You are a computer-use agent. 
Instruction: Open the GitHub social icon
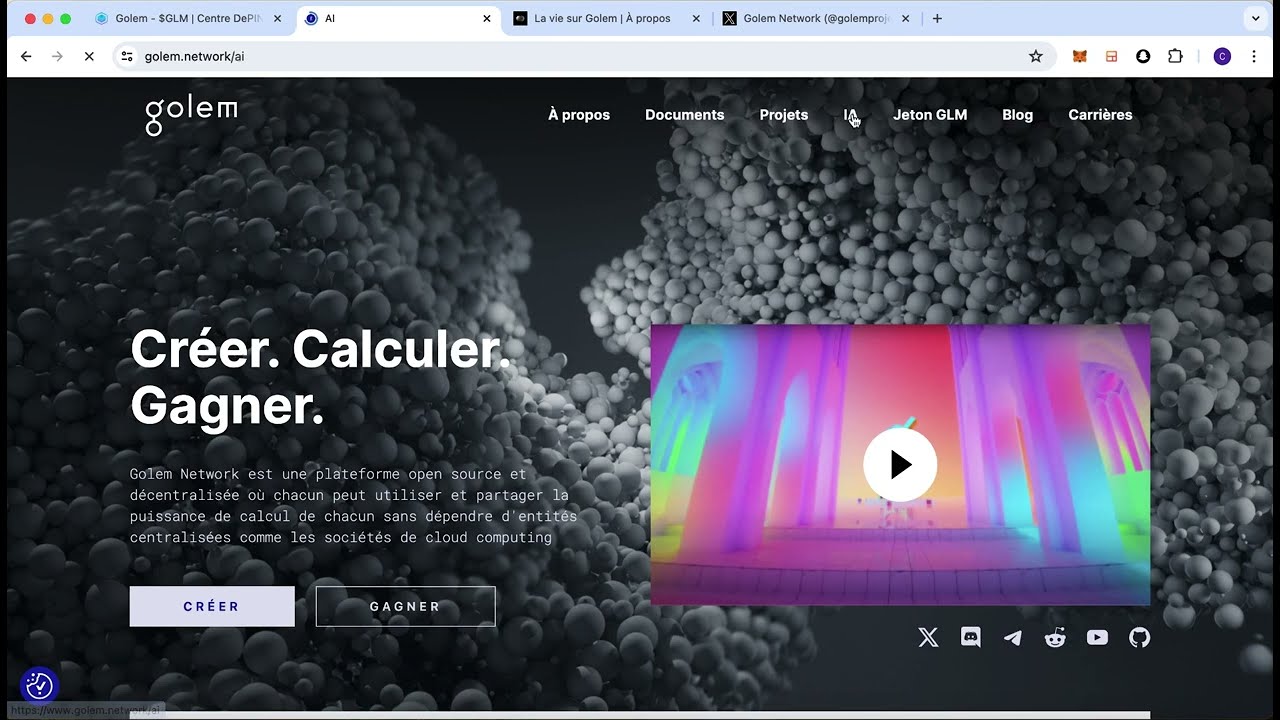point(1139,637)
